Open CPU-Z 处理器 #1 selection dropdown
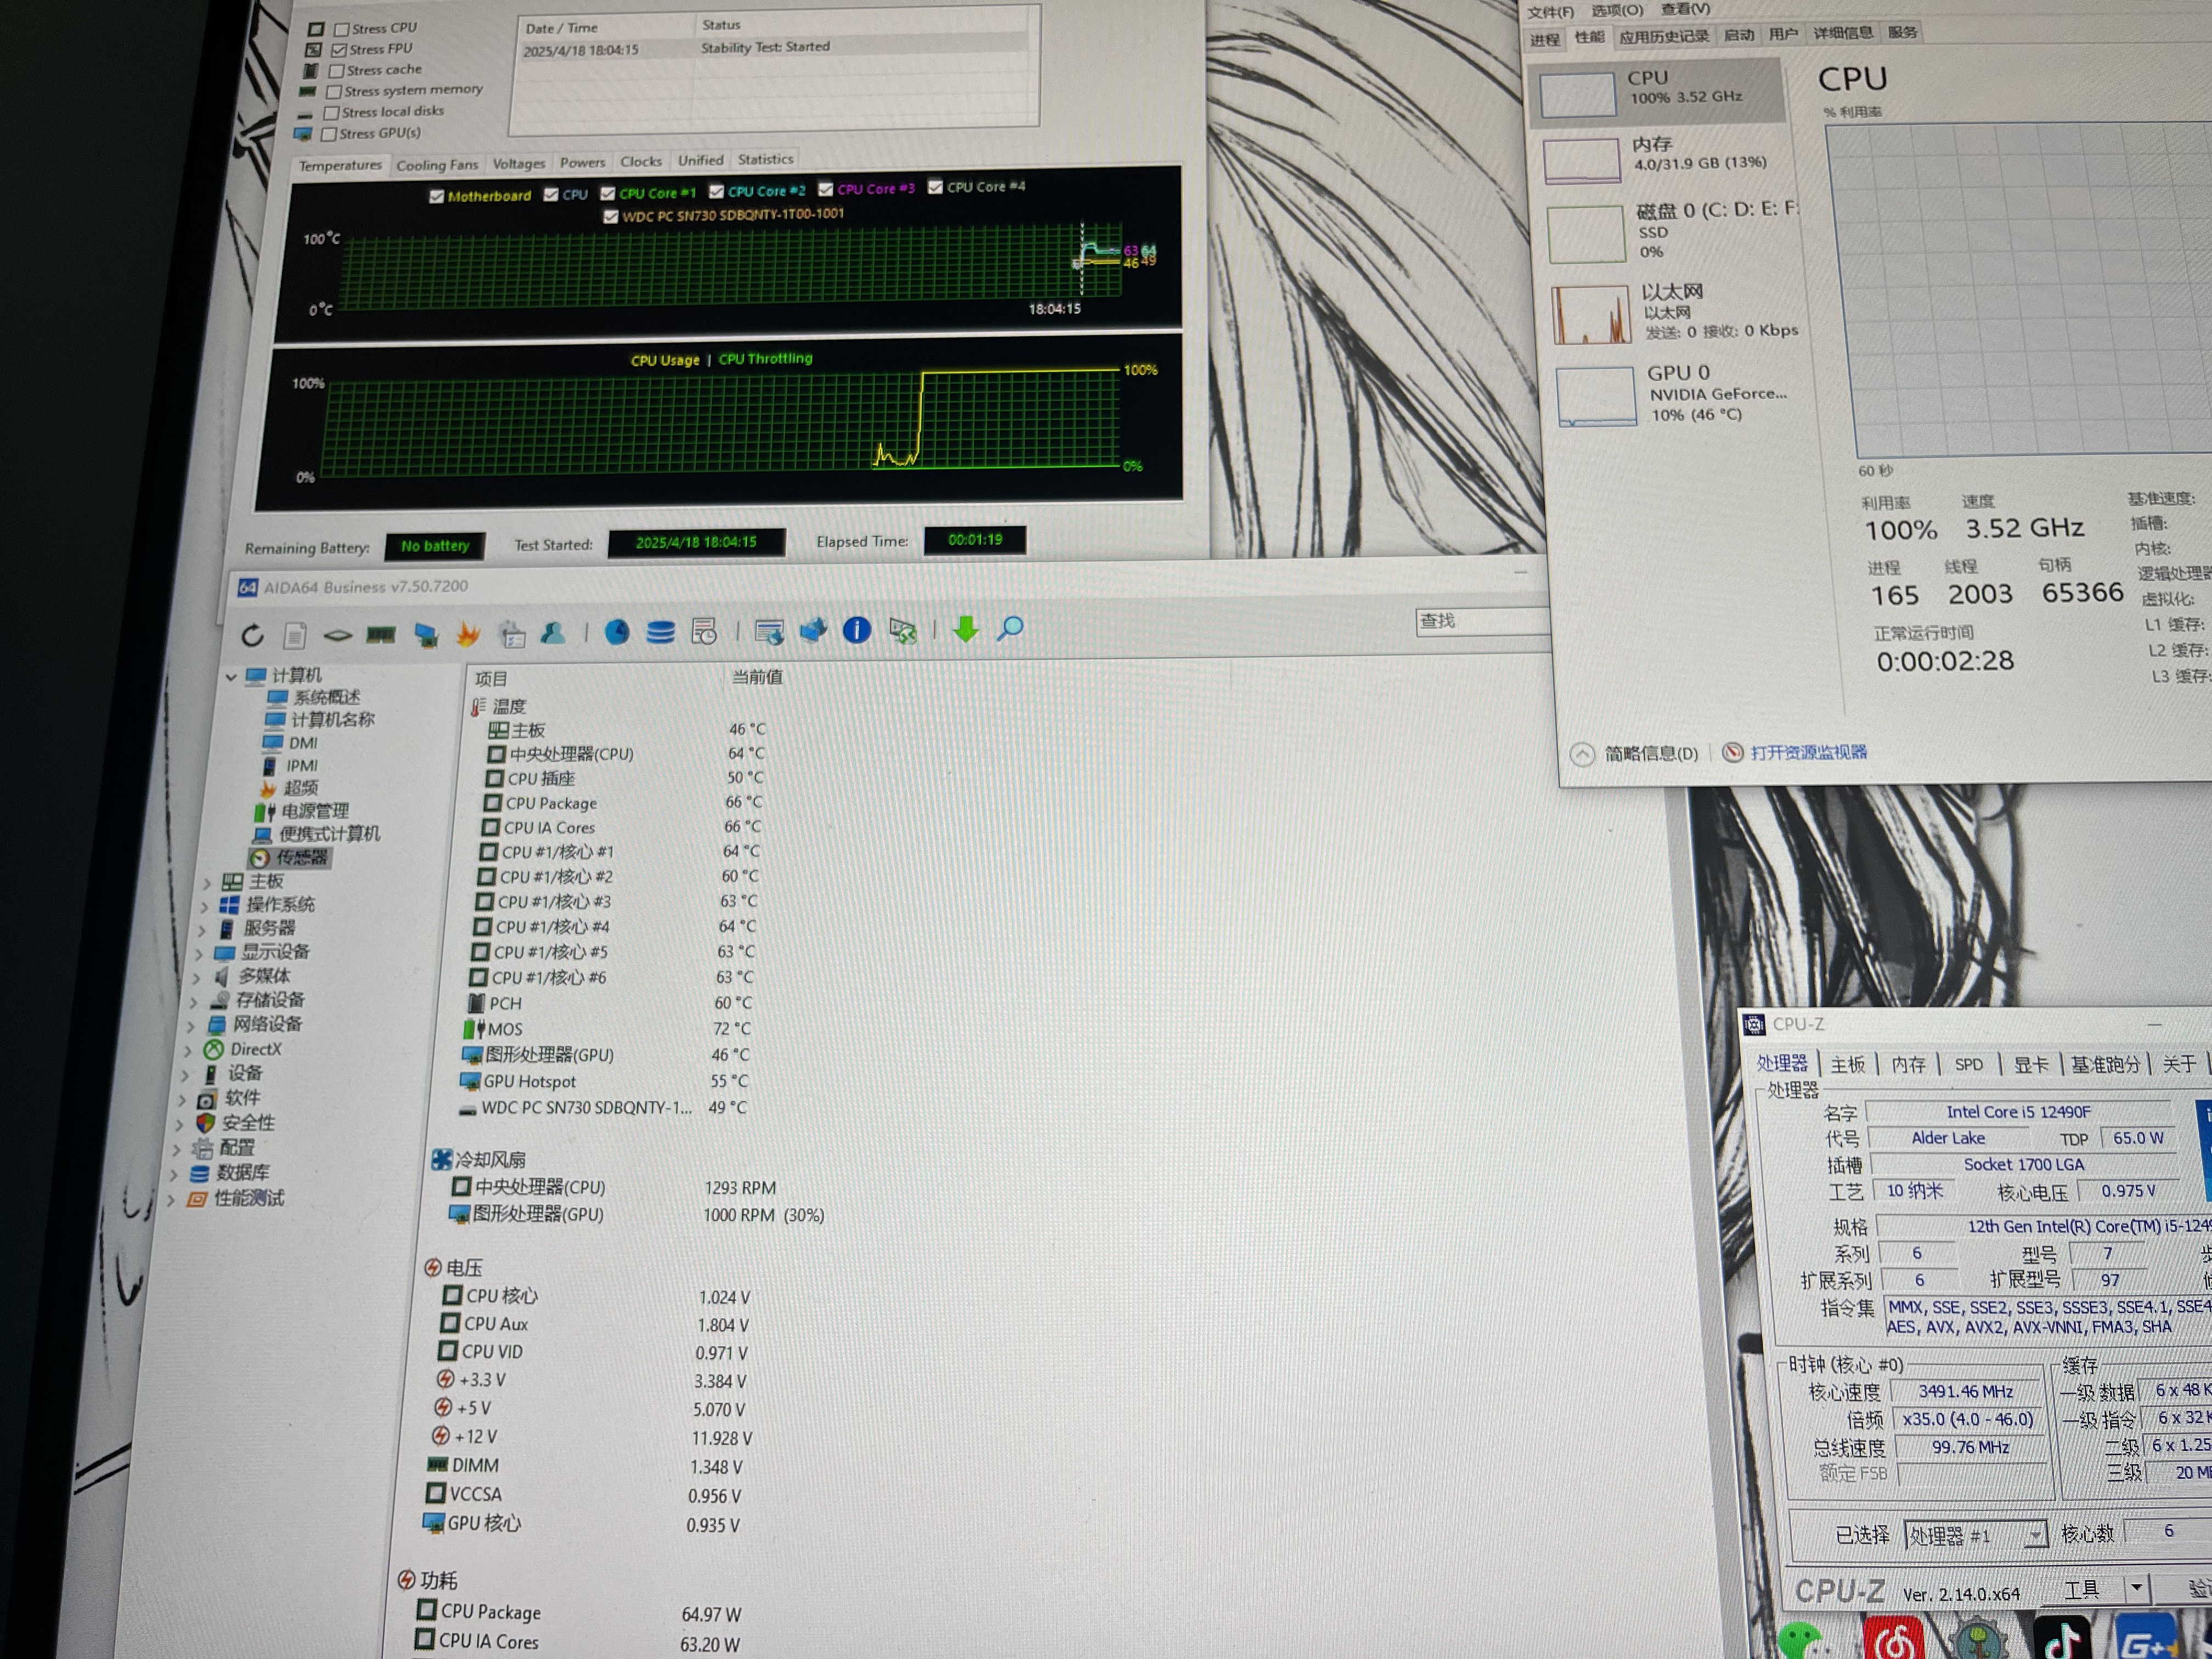This screenshot has height=1659, width=2212. (2034, 1535)
